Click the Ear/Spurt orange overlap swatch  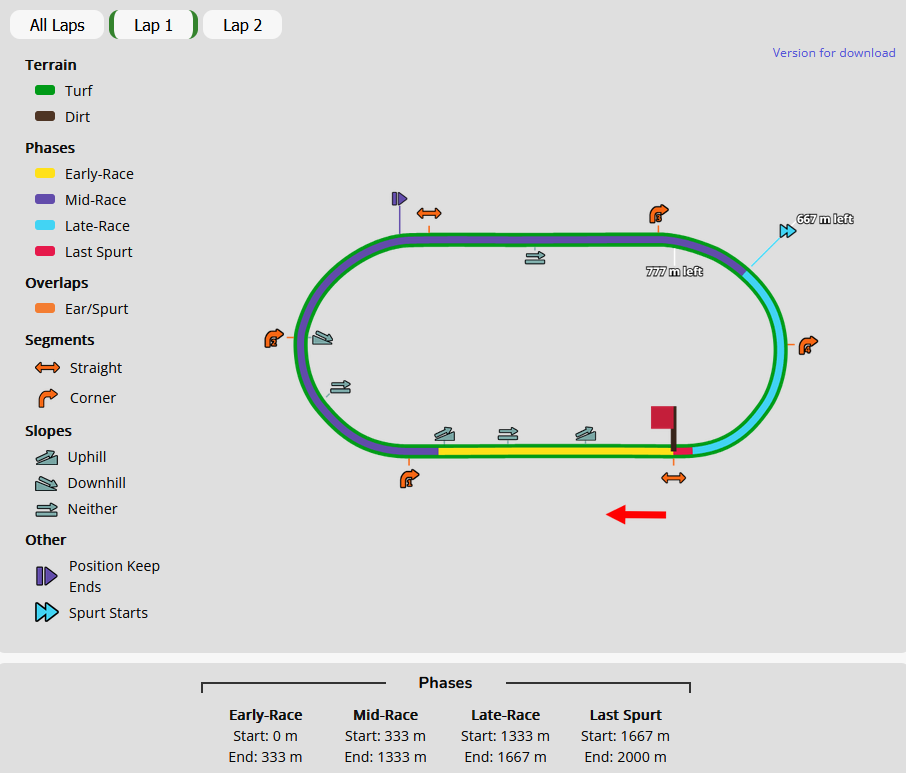coord(45,309)
